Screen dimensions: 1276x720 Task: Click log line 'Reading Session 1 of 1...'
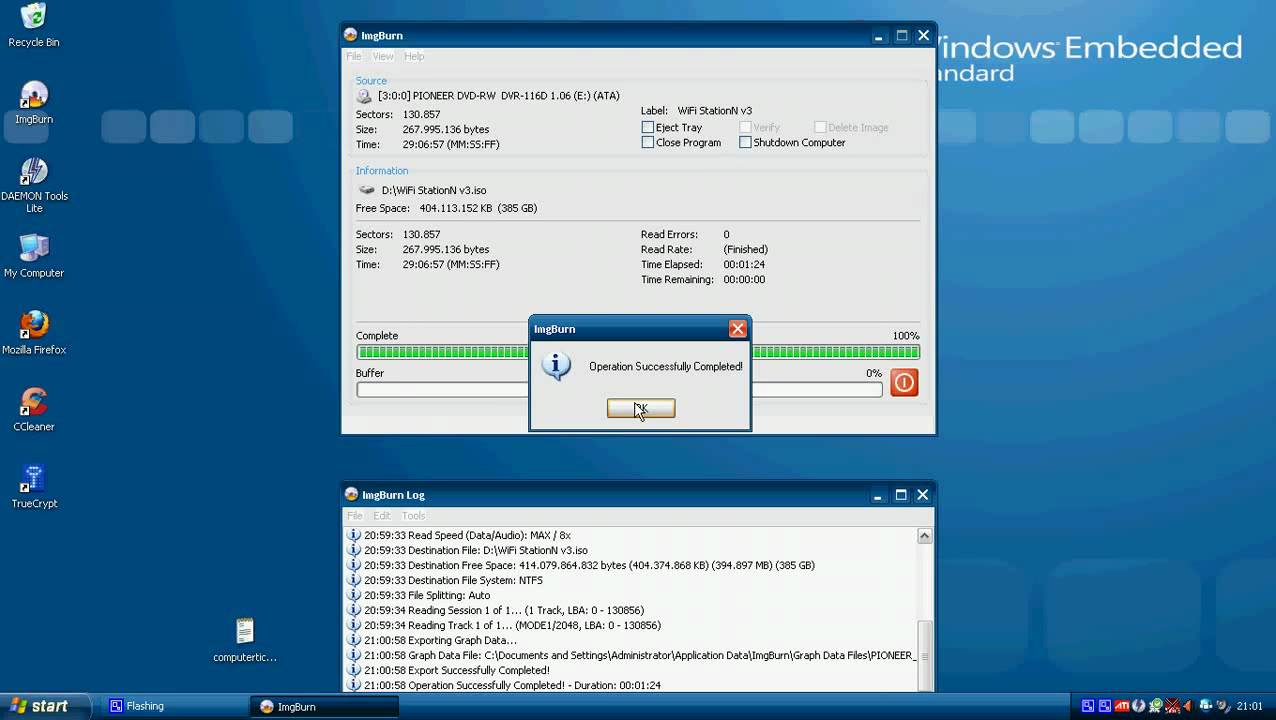click(504, 610)
